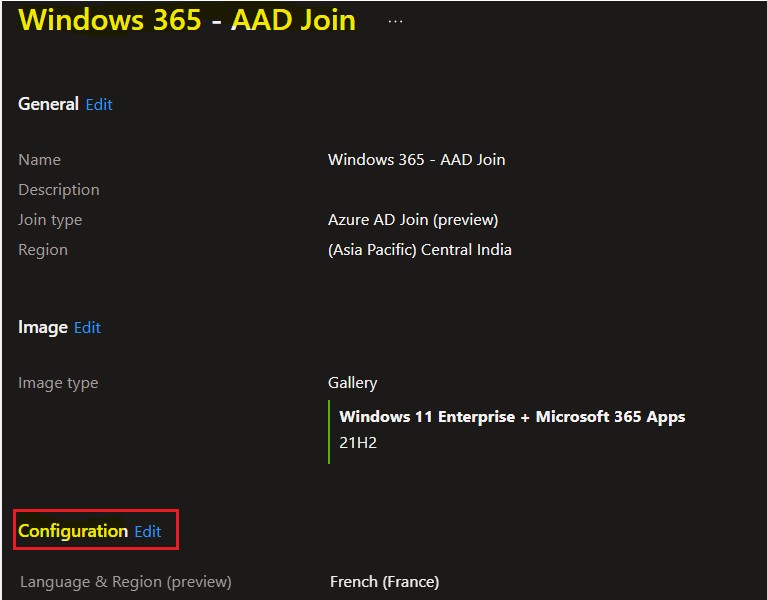
Task: Click Windows 11 Enterprise + Microsoft 365 Apps
Action: pyautogui.click(x=512, y=417)
